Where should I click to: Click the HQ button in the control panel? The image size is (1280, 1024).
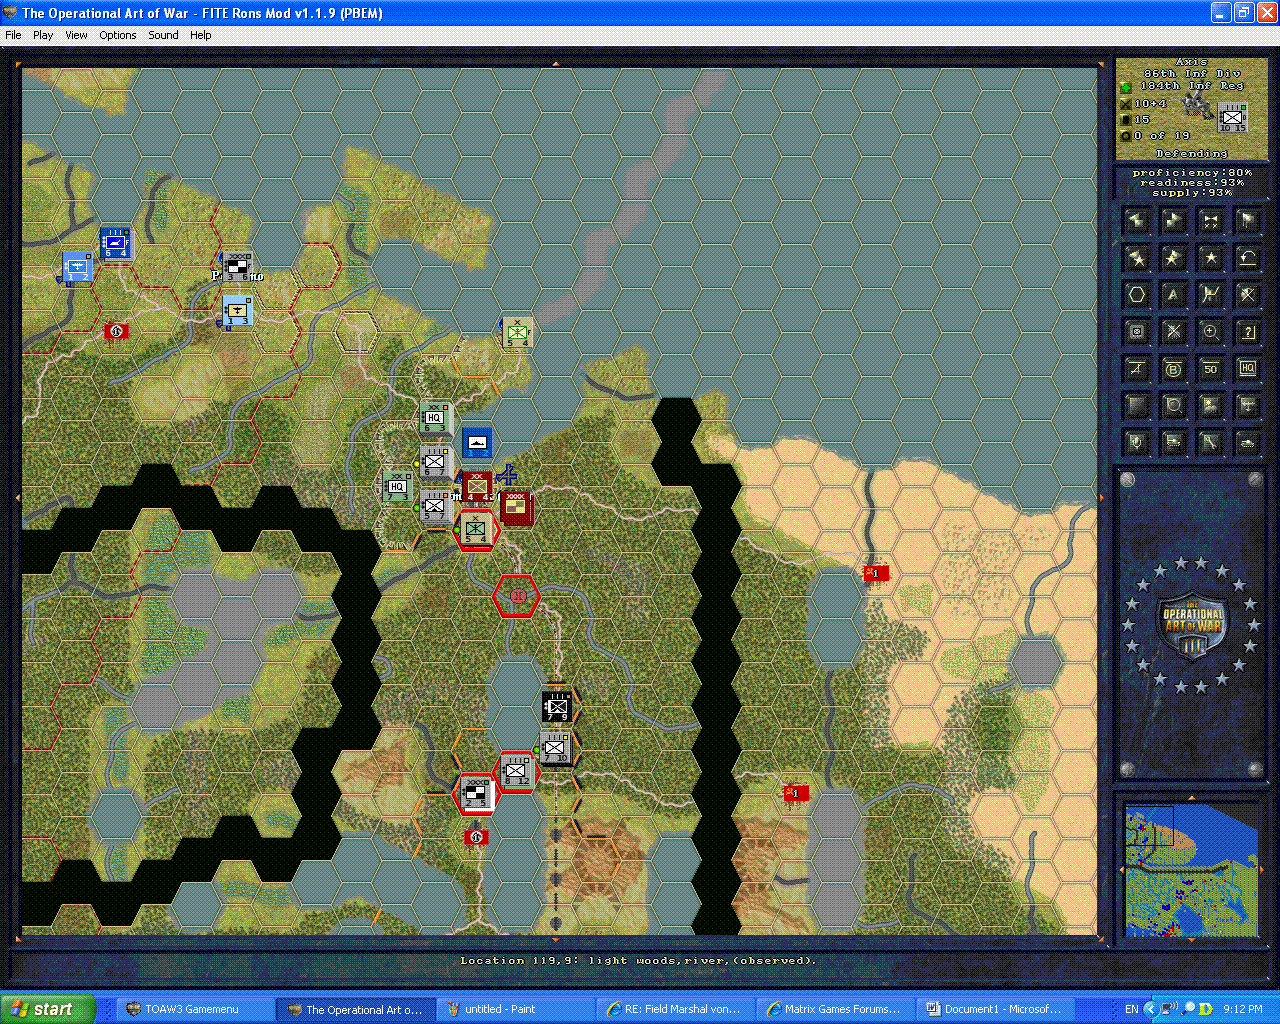[x=1247, y=369]
